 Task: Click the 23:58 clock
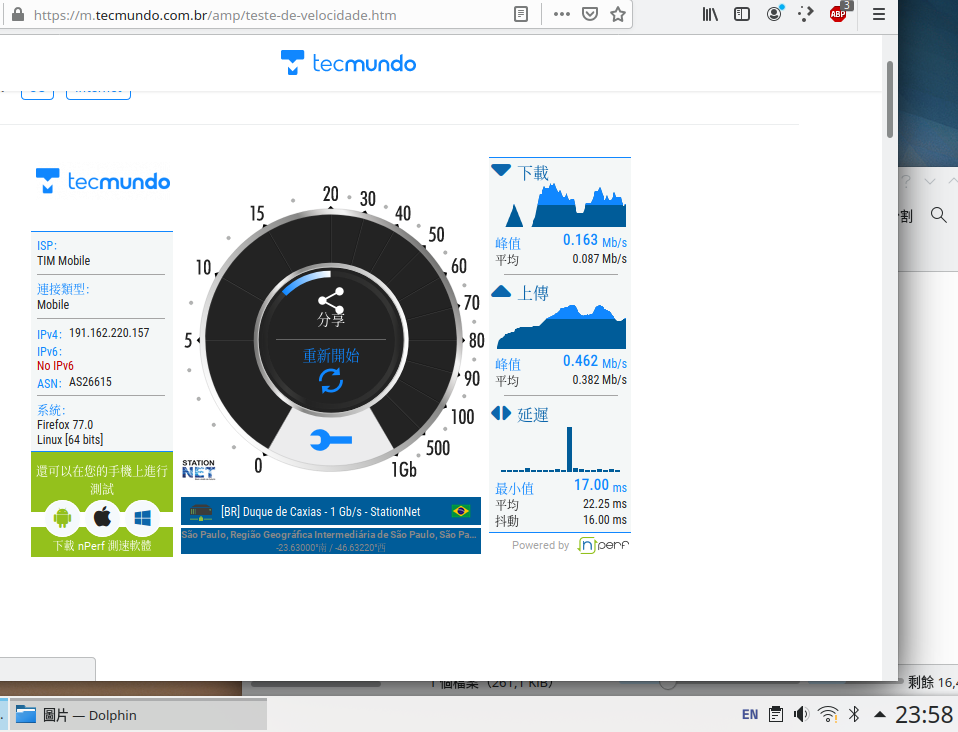coord(924,715)
